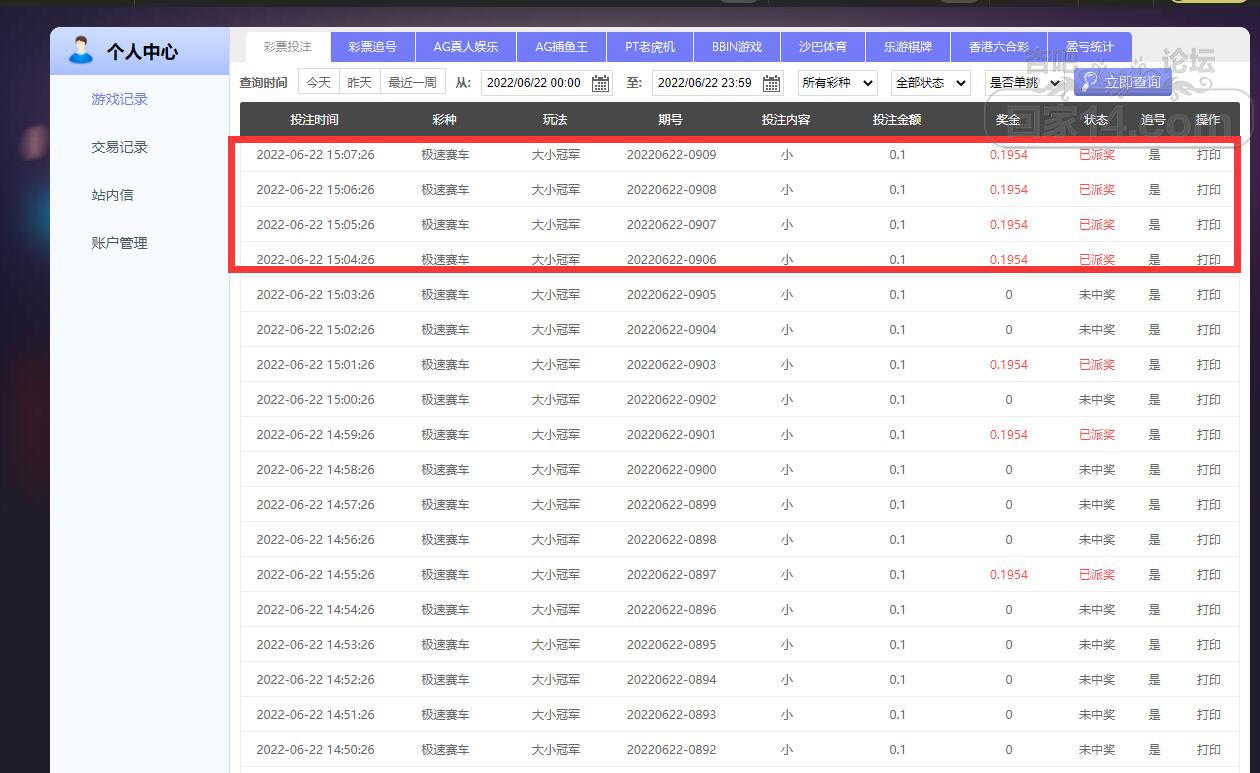The height and width of the screenshot is (773, 1260).
Task: Select 今天 quick time filter
Action: 318,82
